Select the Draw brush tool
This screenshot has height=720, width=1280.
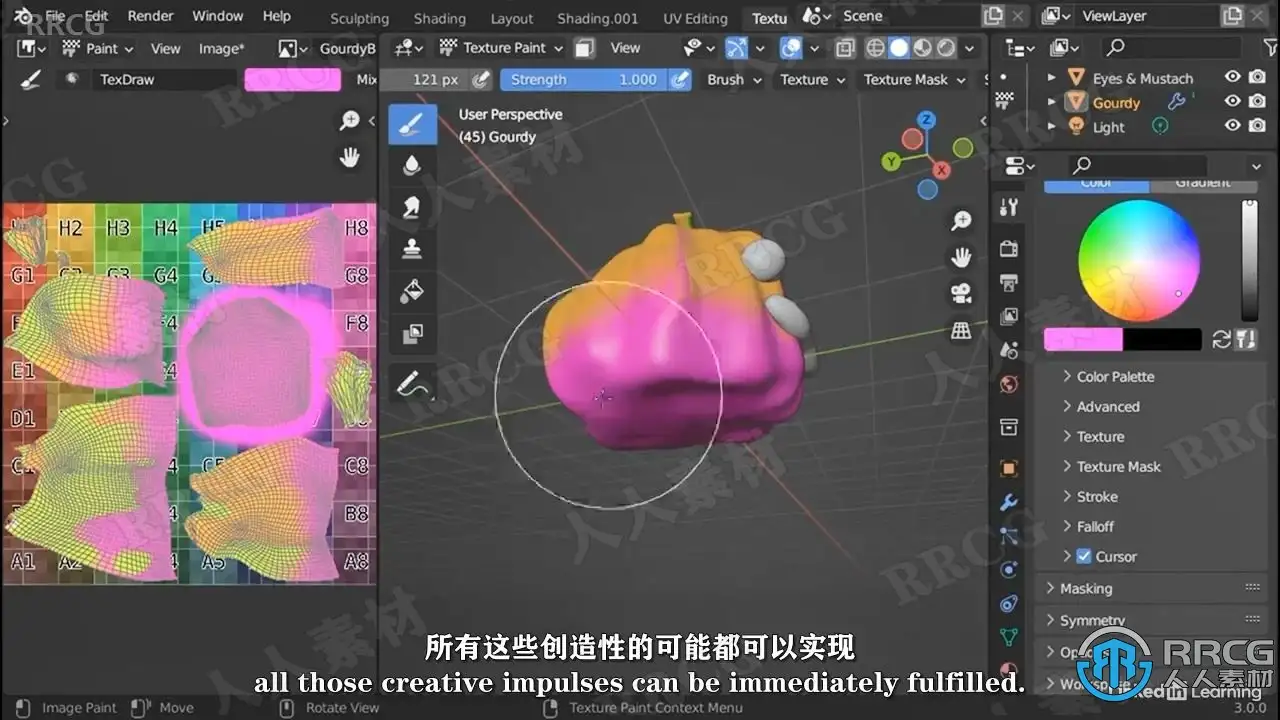[x=412, y=124]
